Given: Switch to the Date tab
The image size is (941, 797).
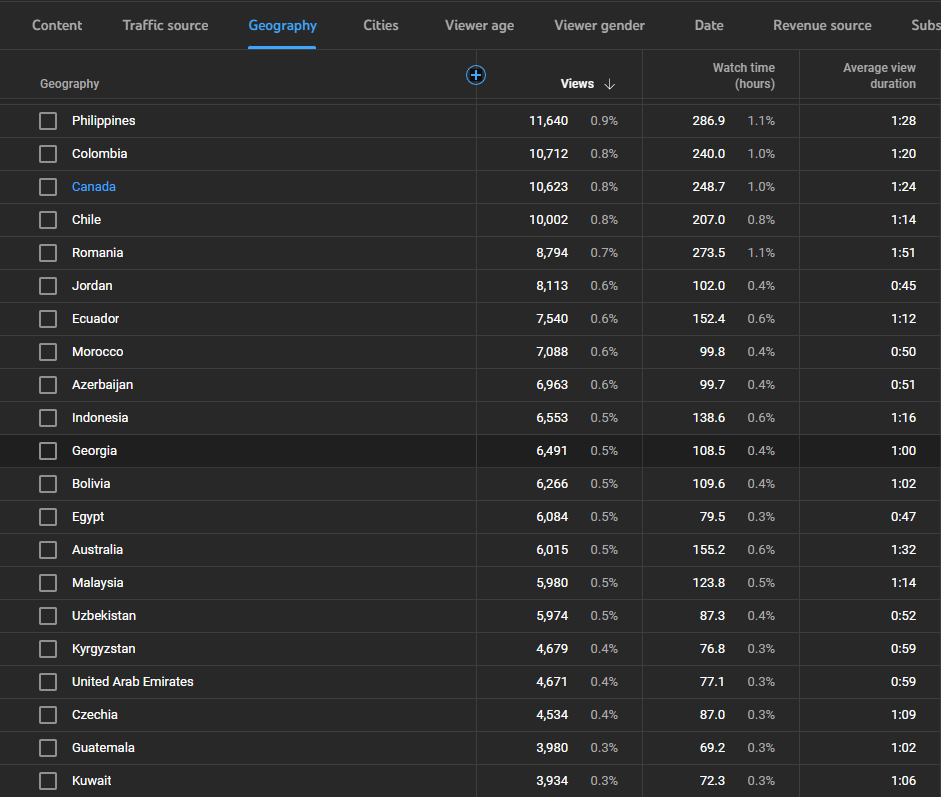Looking at the screenshot, I should coord(709,25).
